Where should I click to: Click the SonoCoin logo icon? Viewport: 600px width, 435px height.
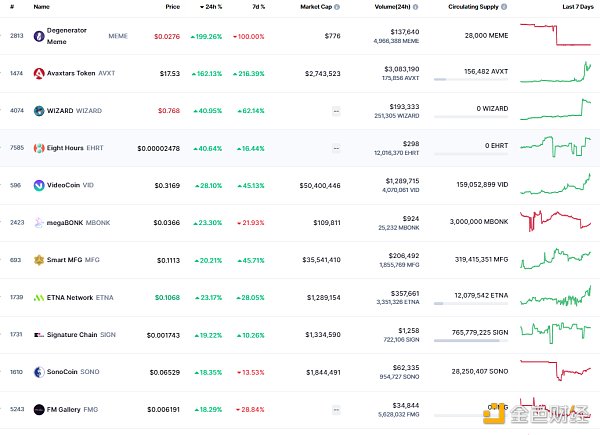pyautogui.click(x=38, y=372)
